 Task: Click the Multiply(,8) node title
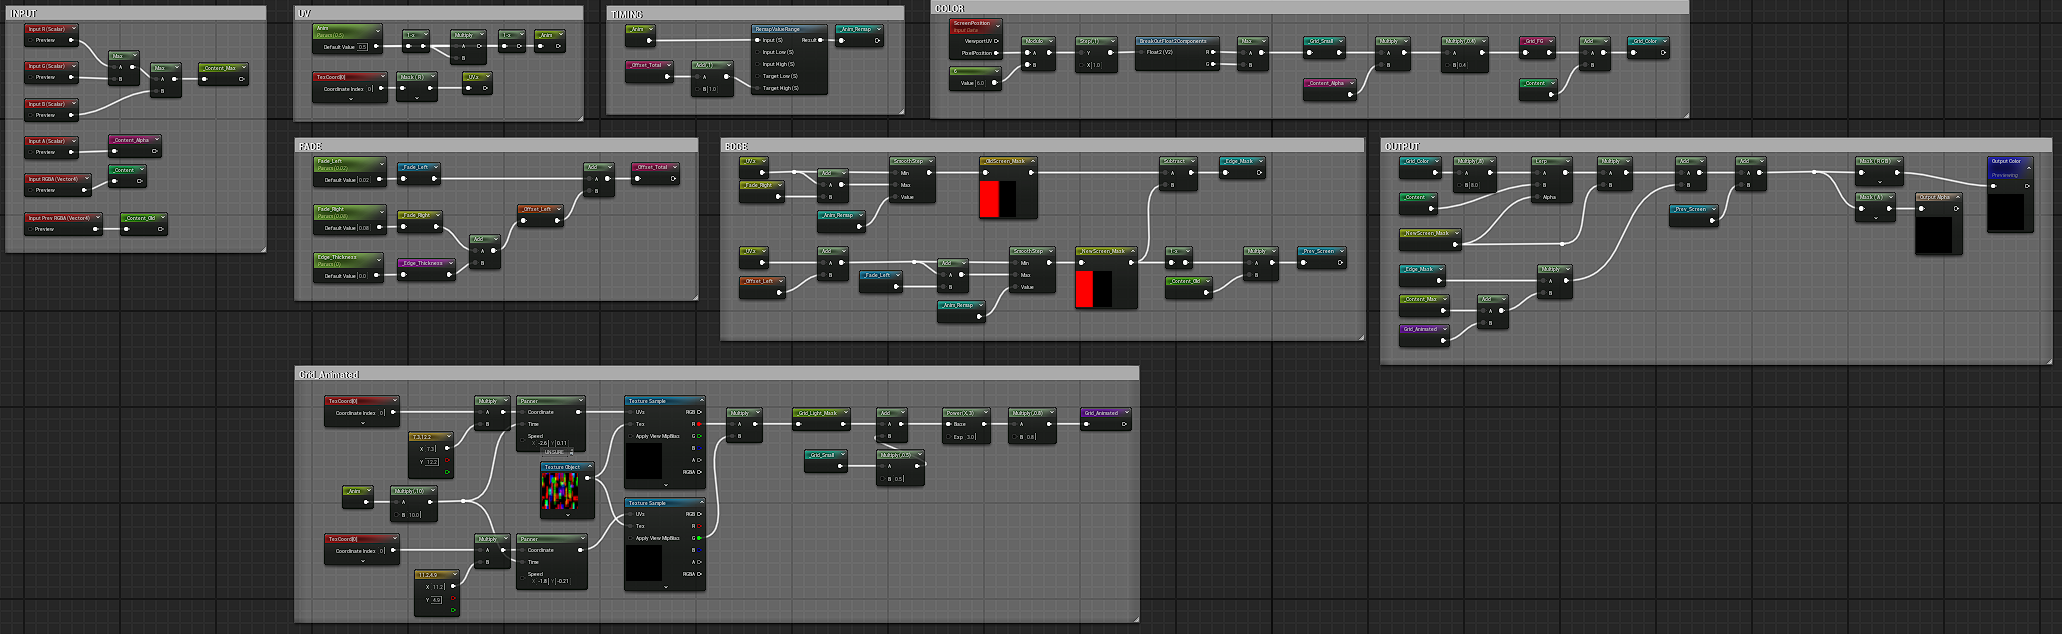[1470, 161]
